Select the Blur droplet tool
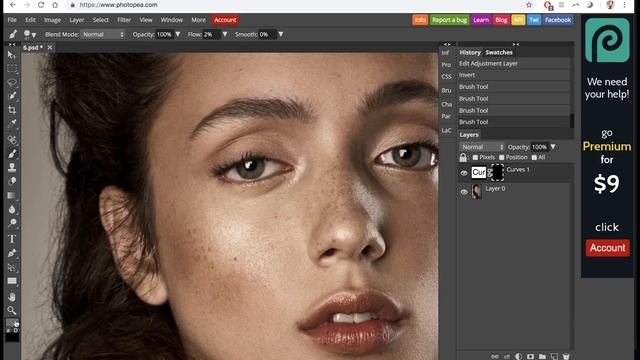This screenshot has width=640, height=360. pyautogui.click(x=12, y=209)
